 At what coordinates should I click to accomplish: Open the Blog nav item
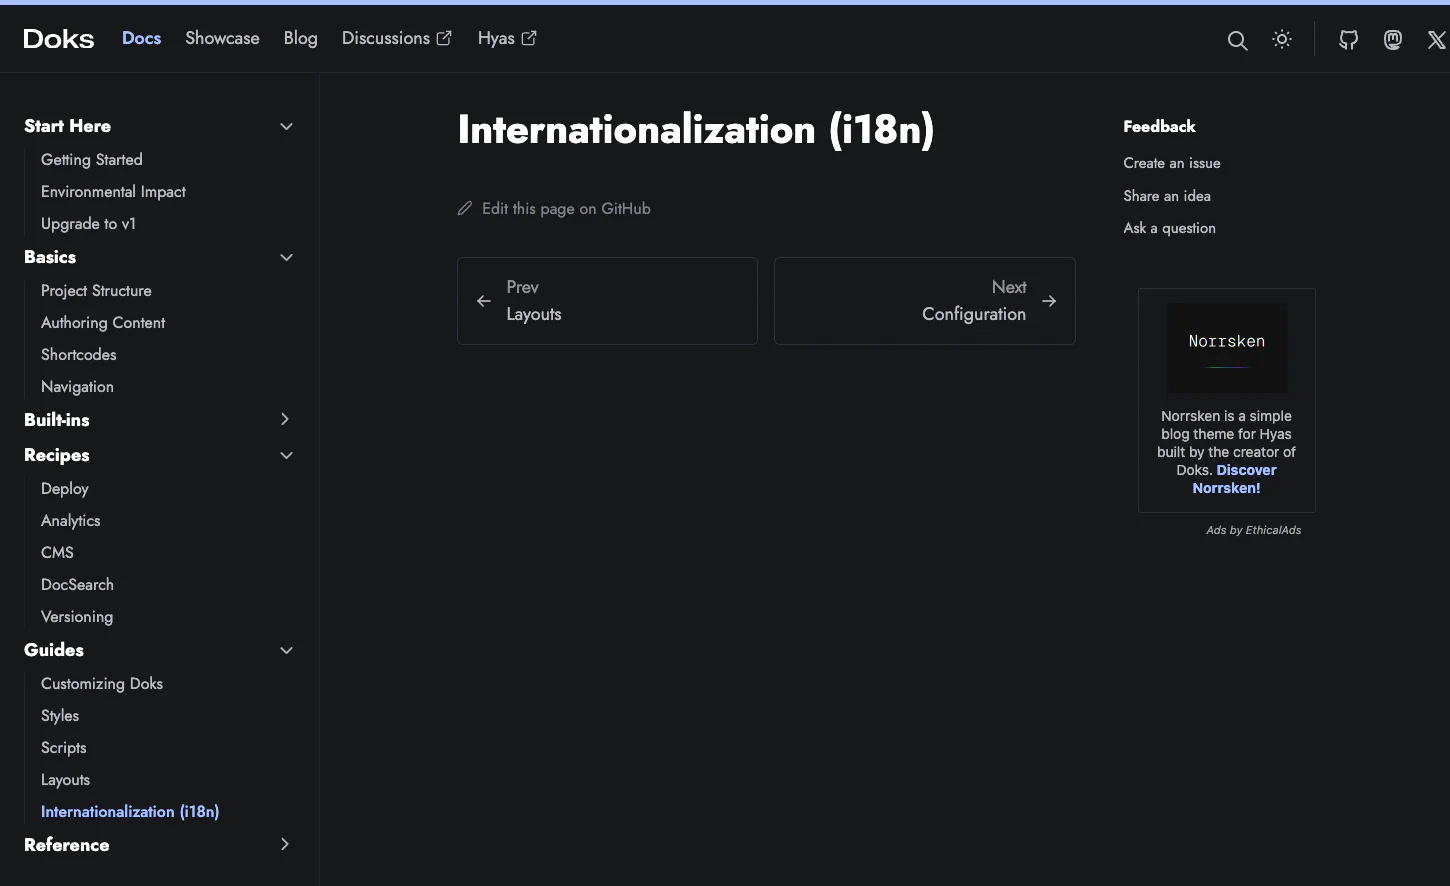point(300,38)
